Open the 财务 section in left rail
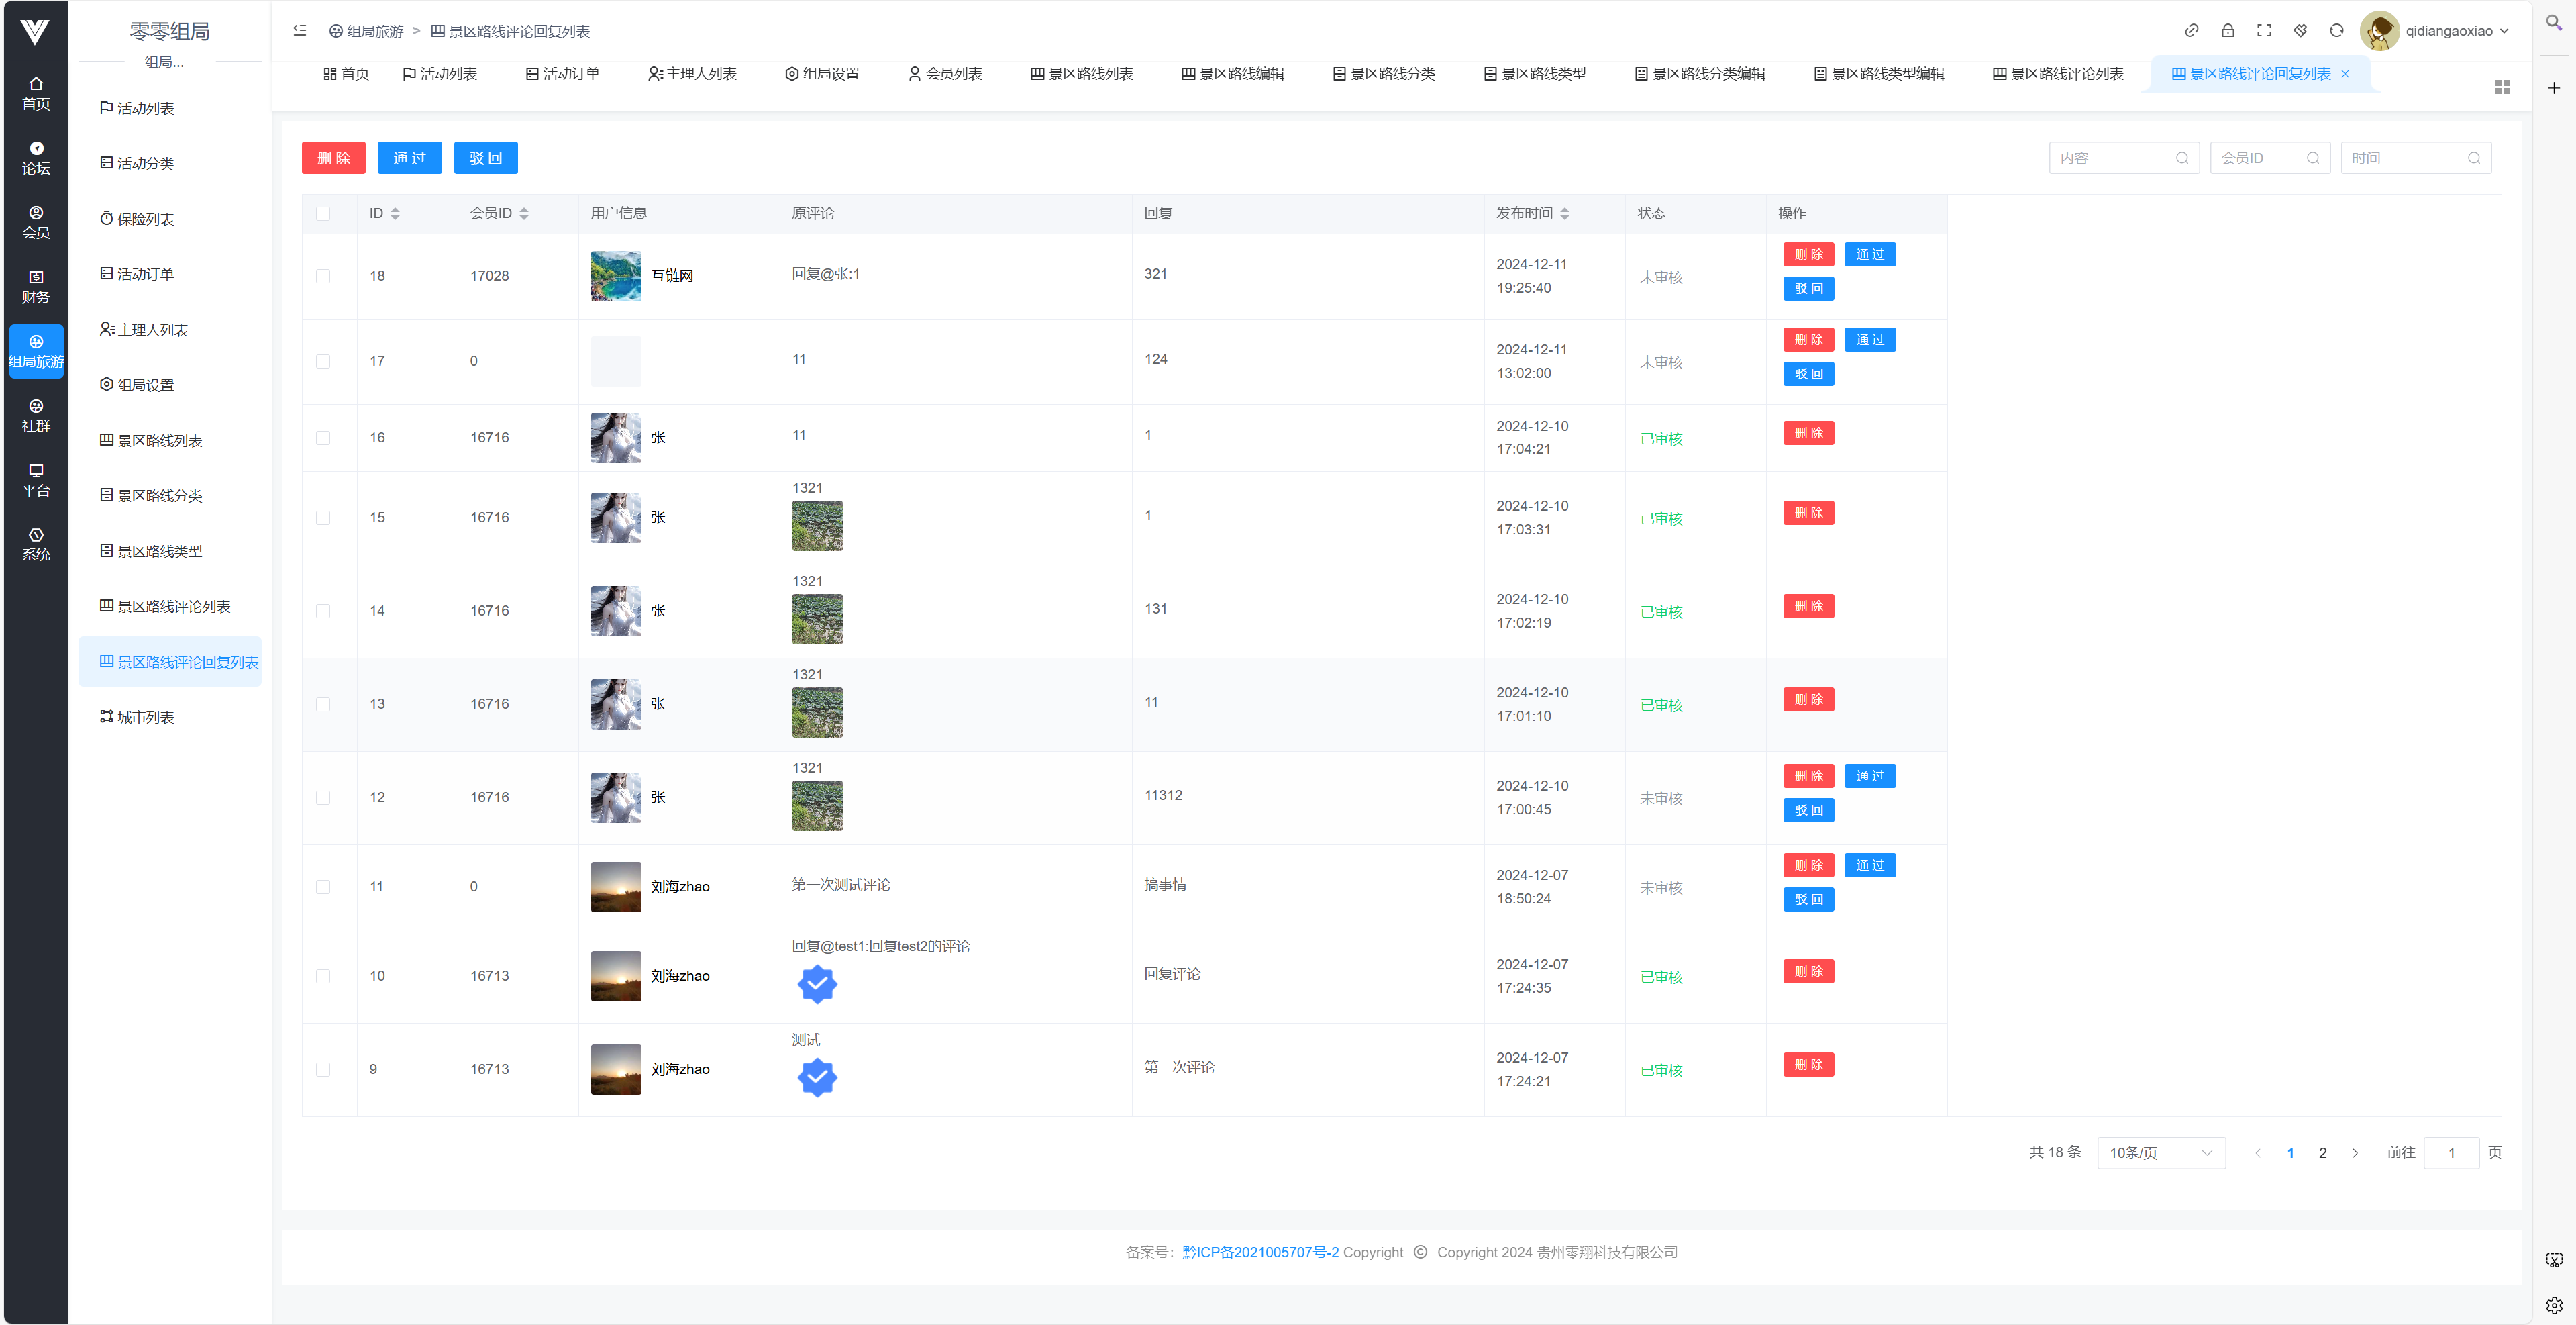 [36, 287]
